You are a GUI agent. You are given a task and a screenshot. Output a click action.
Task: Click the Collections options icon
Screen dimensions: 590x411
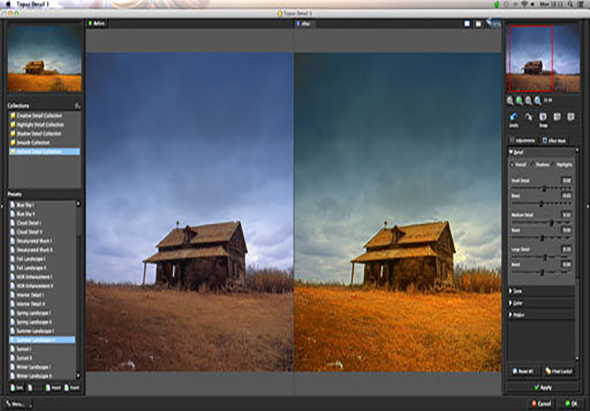77,106
